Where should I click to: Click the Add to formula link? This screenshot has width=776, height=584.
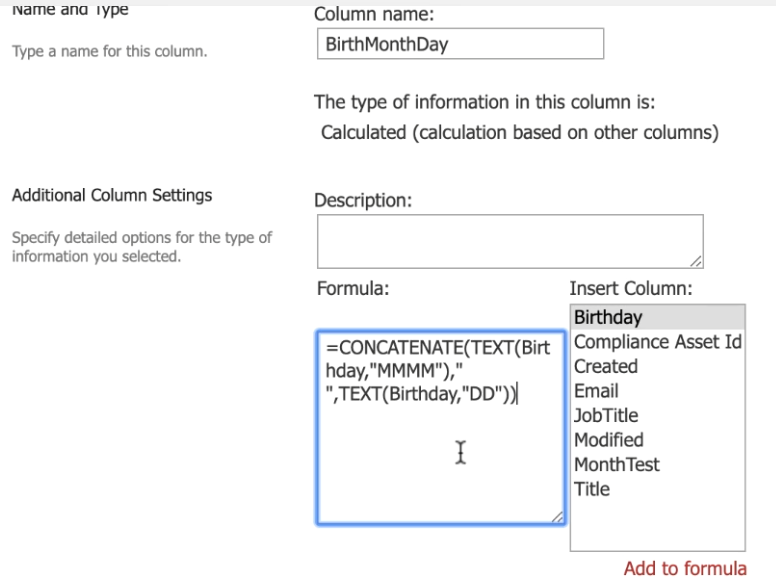click(x=685, y=569)
